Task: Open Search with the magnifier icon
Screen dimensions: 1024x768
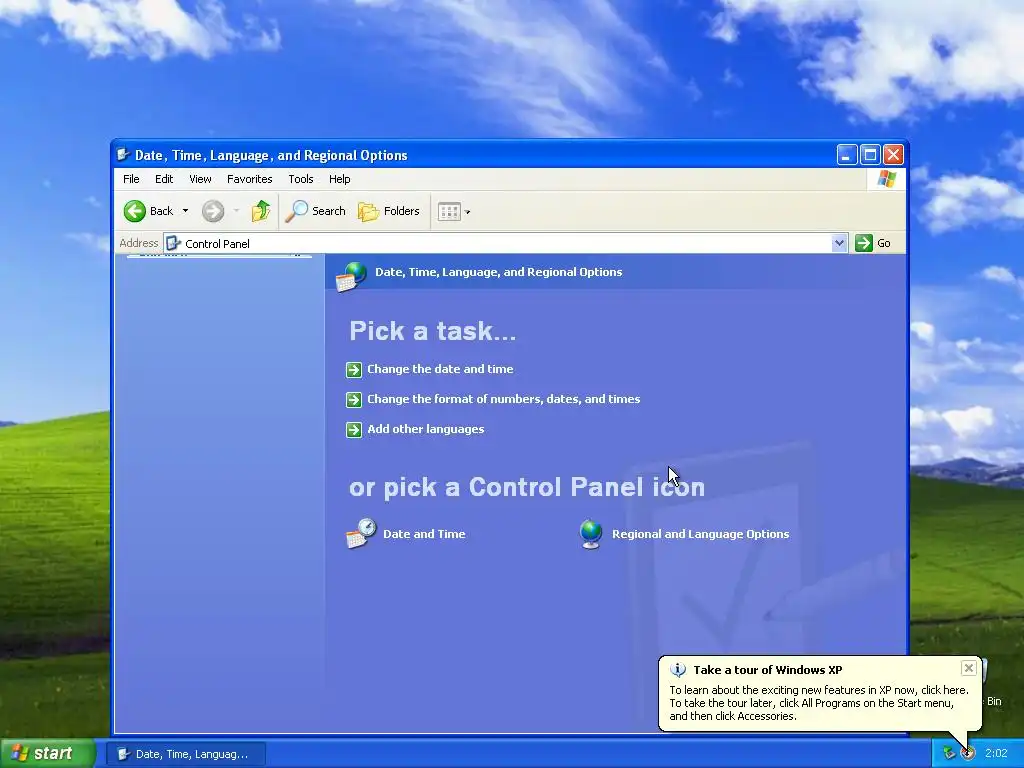Action: click(x=315, y=211)
